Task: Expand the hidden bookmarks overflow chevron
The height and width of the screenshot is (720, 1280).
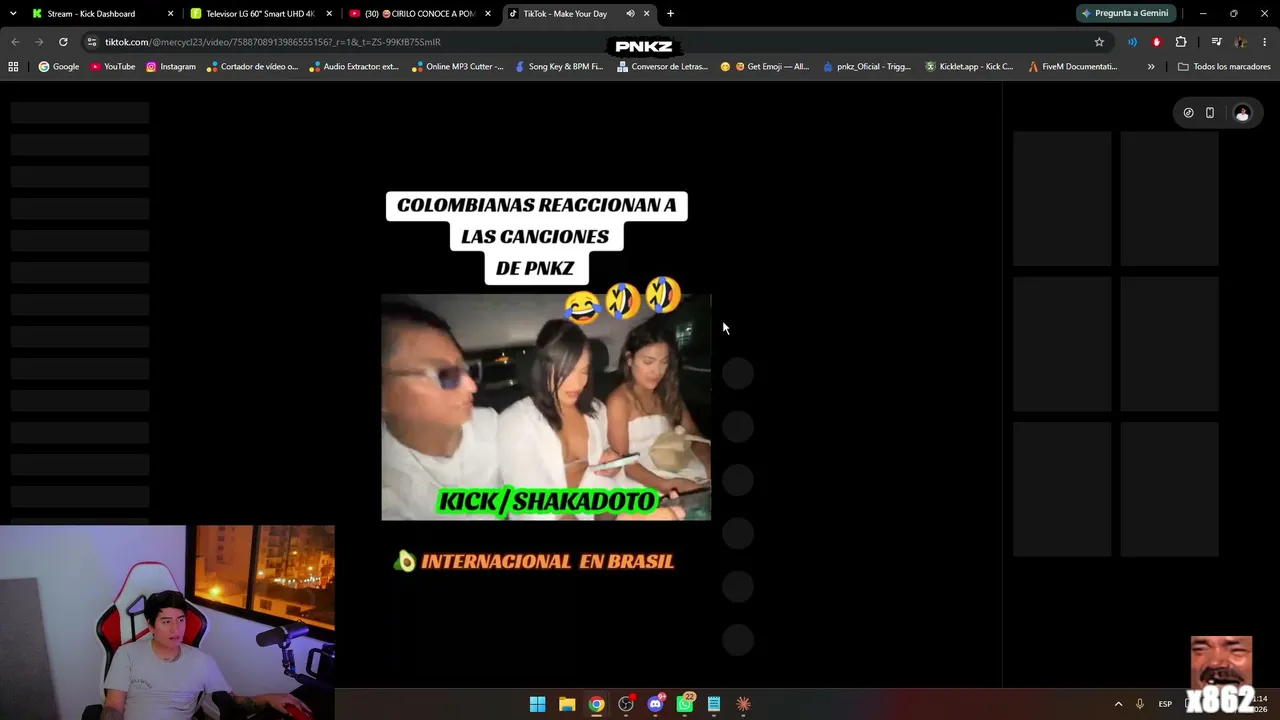Action: click(1151, 67)
